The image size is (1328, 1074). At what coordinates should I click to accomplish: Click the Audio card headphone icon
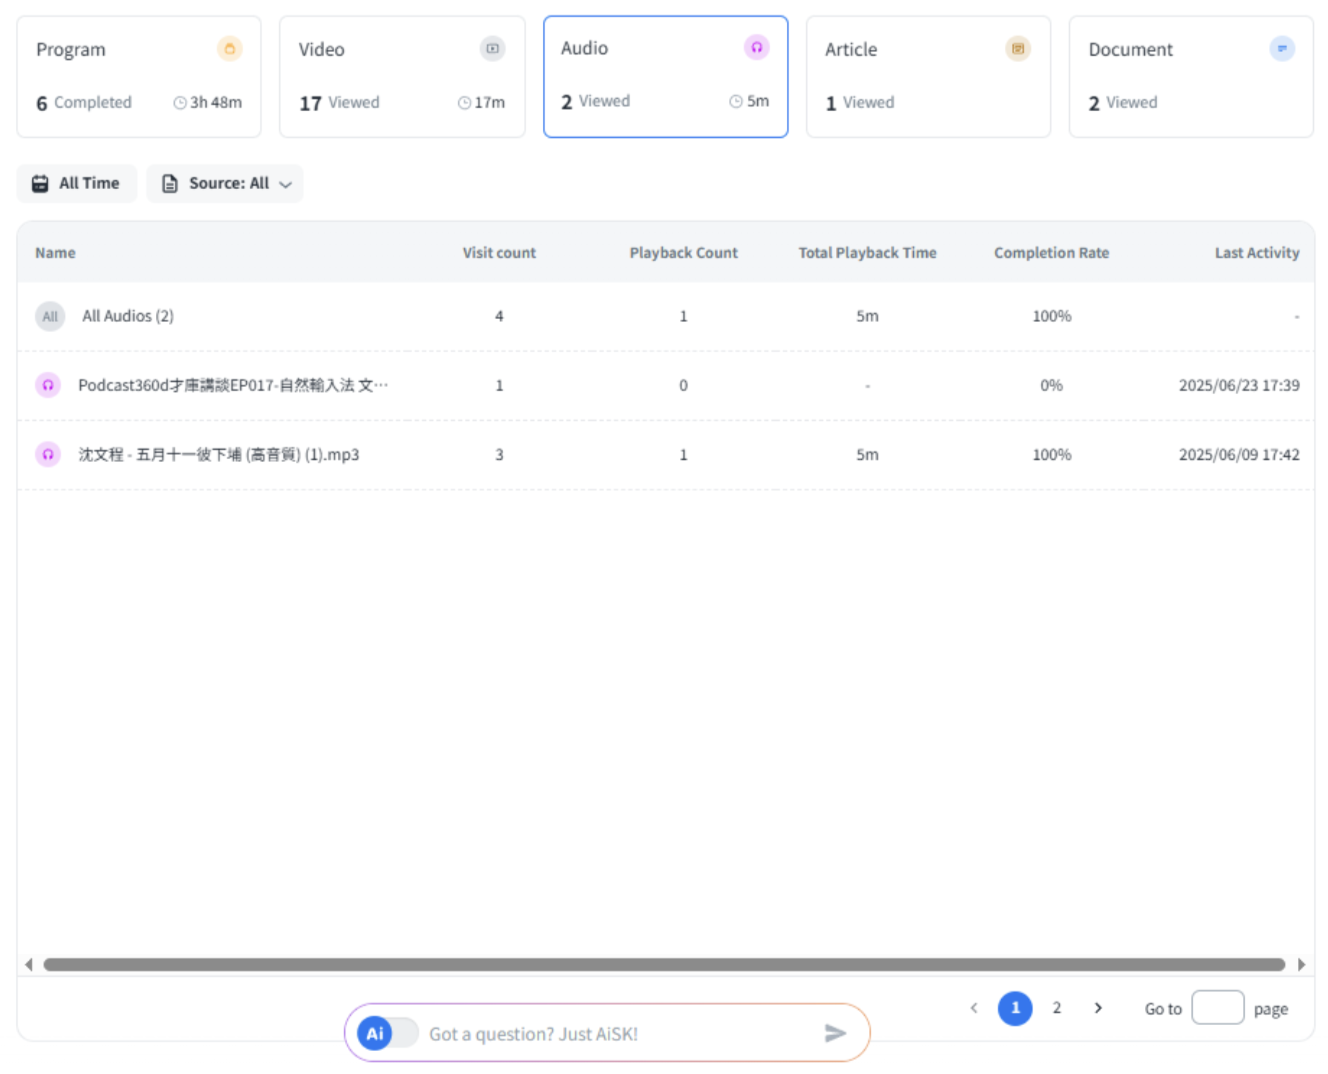(756, 47)
